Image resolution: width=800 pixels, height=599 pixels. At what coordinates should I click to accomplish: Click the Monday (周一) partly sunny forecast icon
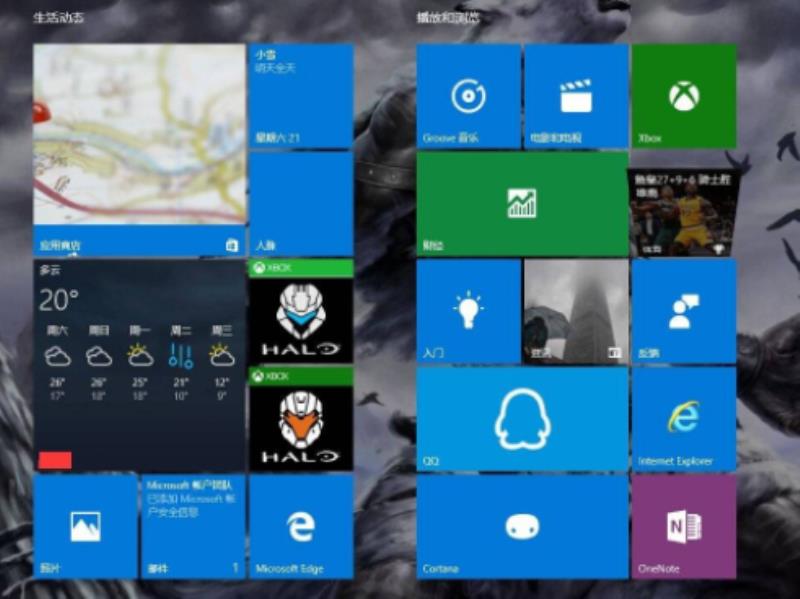140,356
